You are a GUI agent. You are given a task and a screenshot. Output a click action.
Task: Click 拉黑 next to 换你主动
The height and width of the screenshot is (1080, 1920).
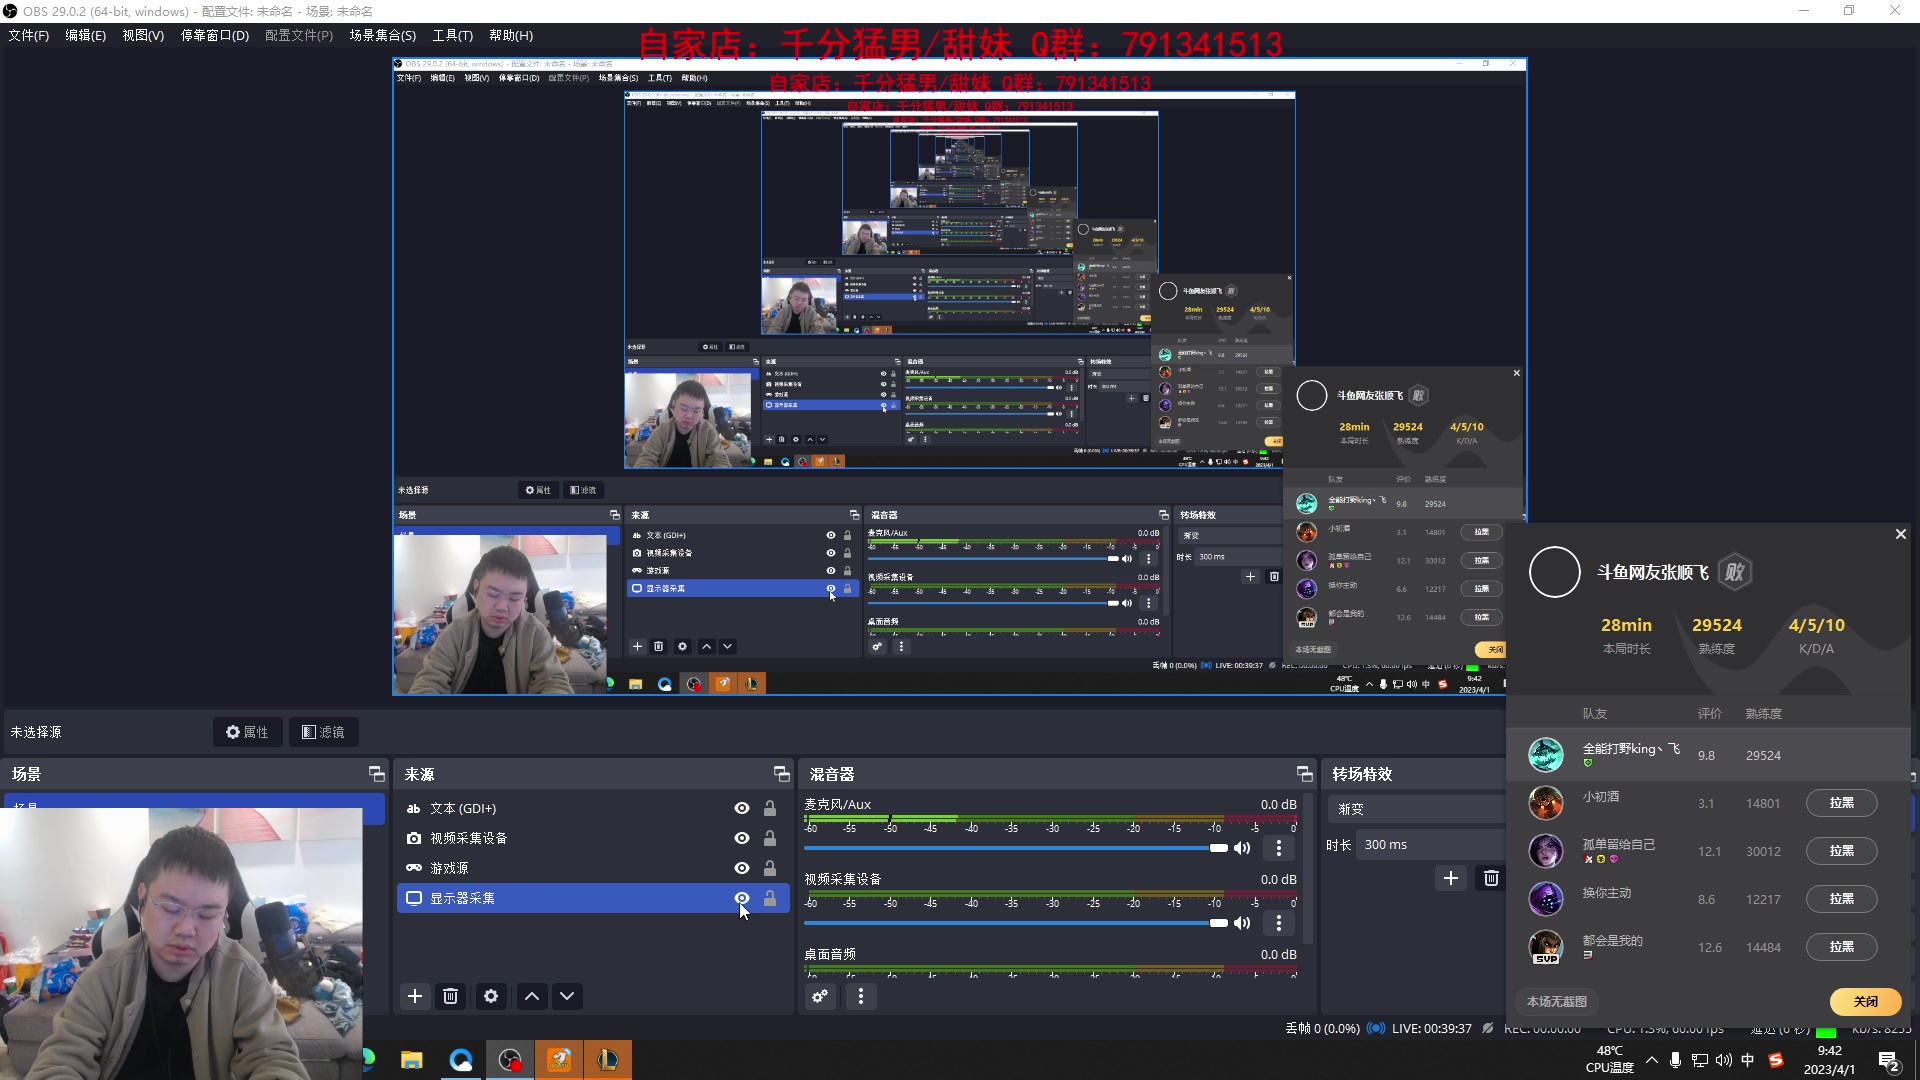[1842, 899]
